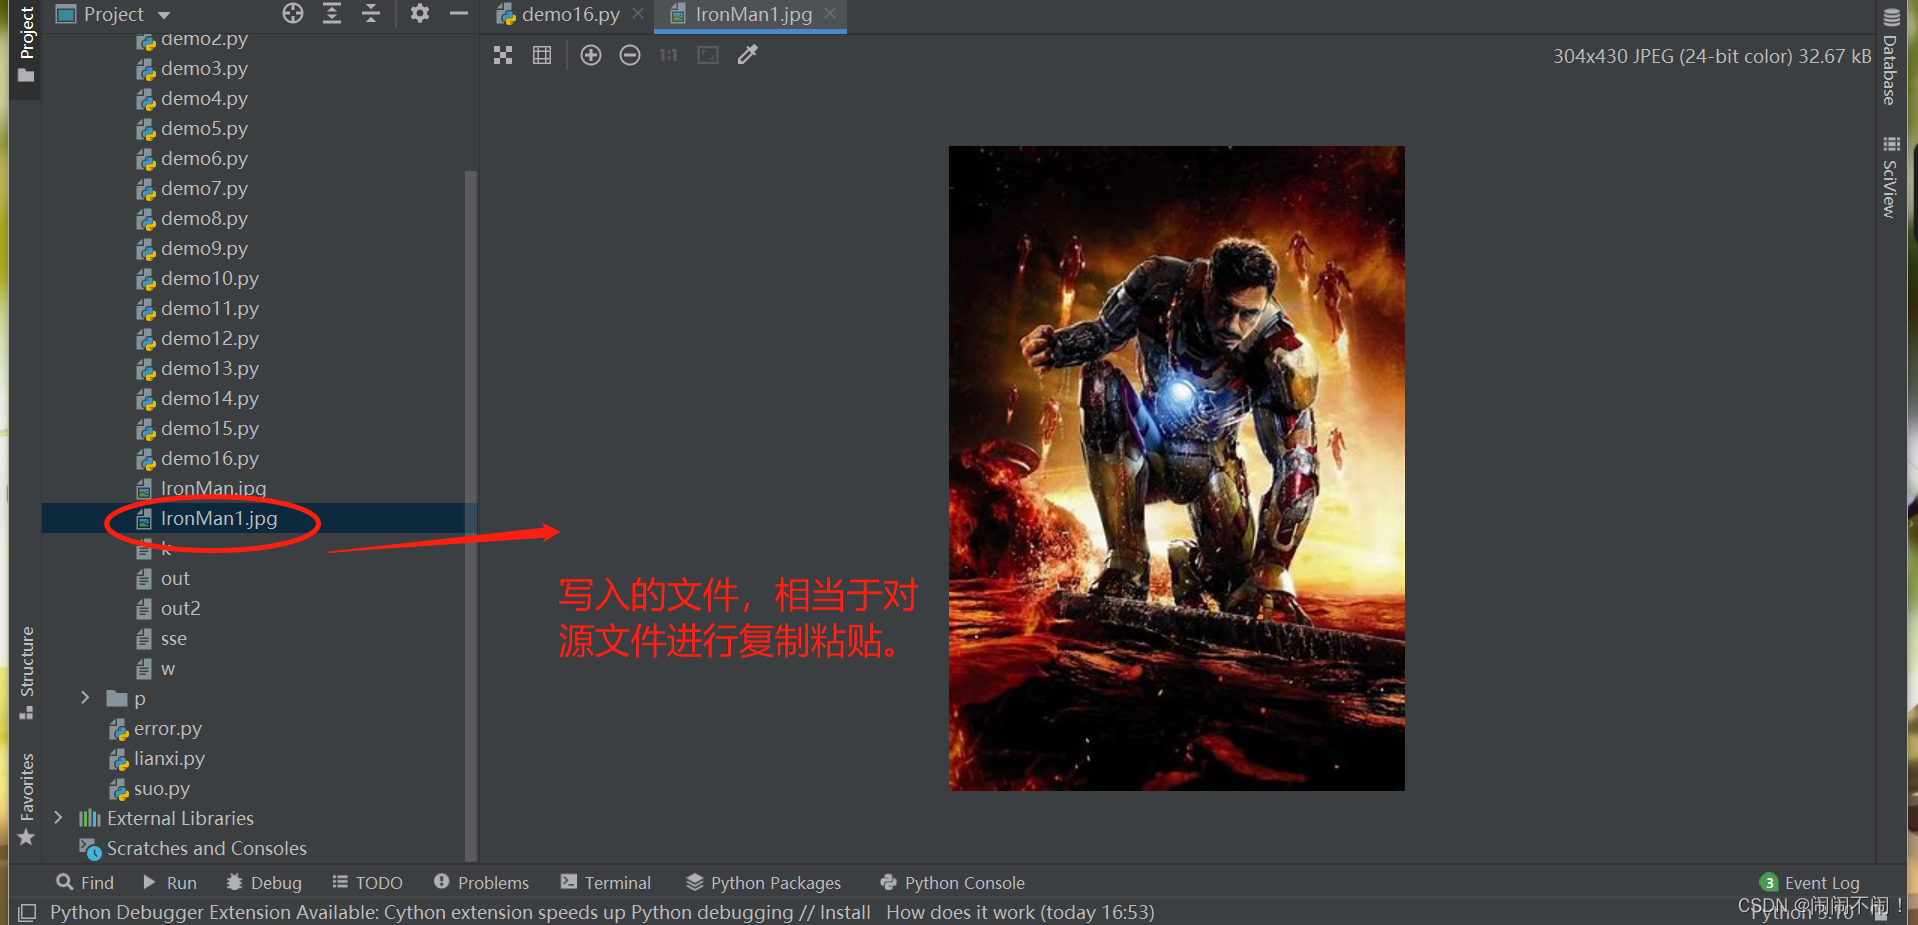Image resolution: width=1918 pixels, height=925 pixels.
Task: Toggle tool window bars icon in status bar
Action: pos(27,912)
